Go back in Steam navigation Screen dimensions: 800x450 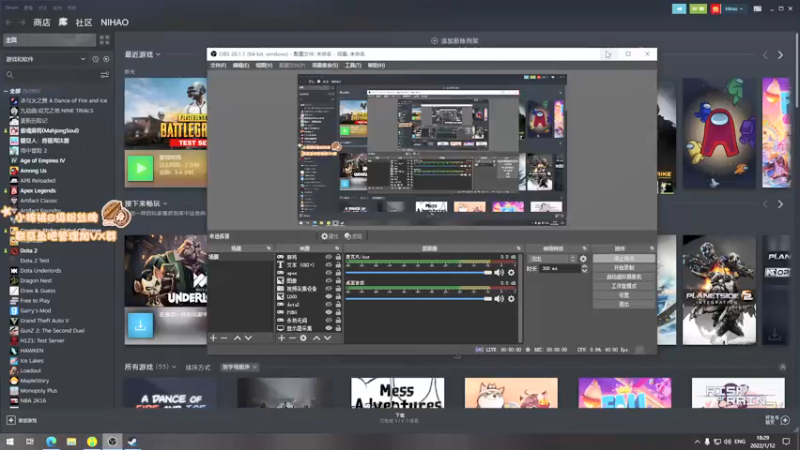pyautogui.click(x=9, y=22)
